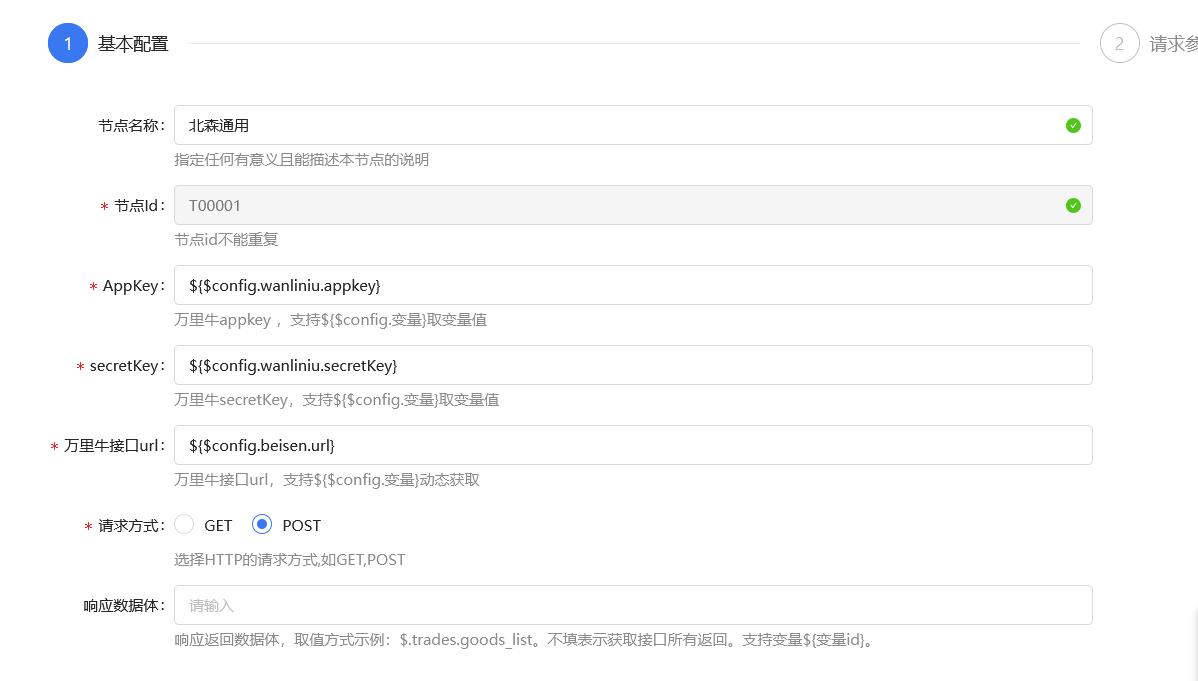
Task: Click the 请求方式 field label
Action: [x=130, y=526]
